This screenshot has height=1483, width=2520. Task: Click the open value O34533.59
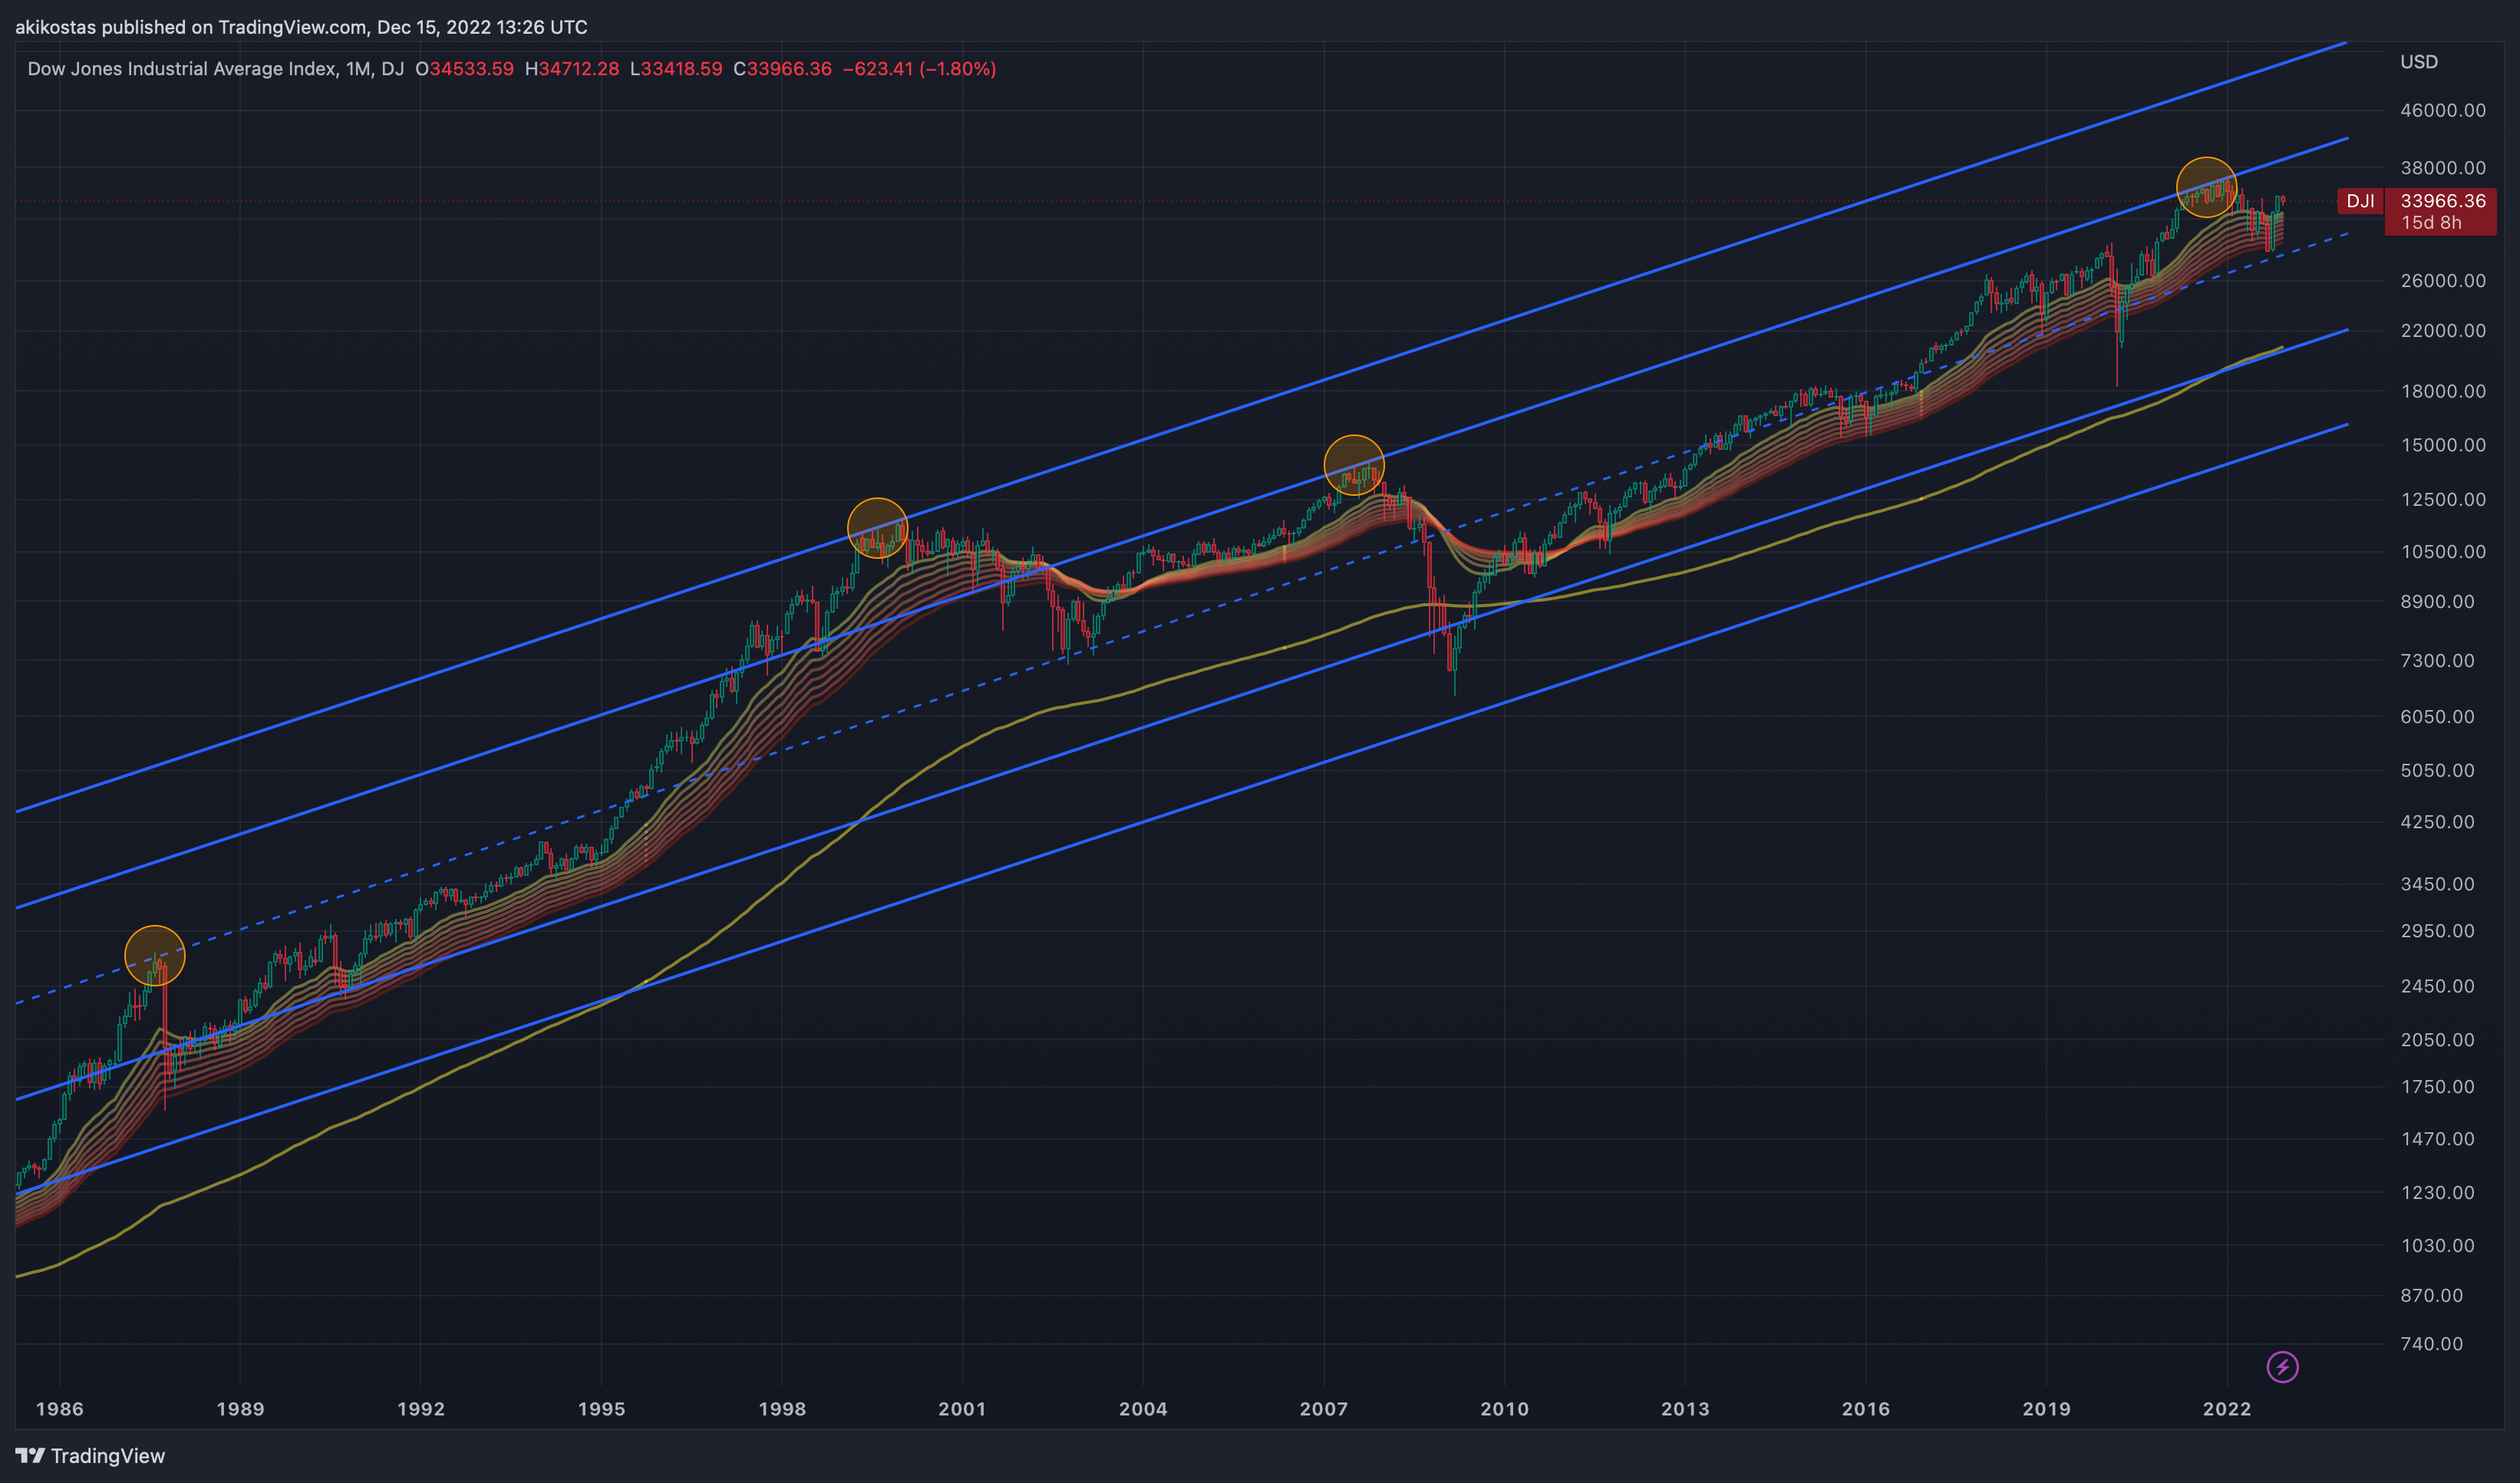tap(464, 69)
